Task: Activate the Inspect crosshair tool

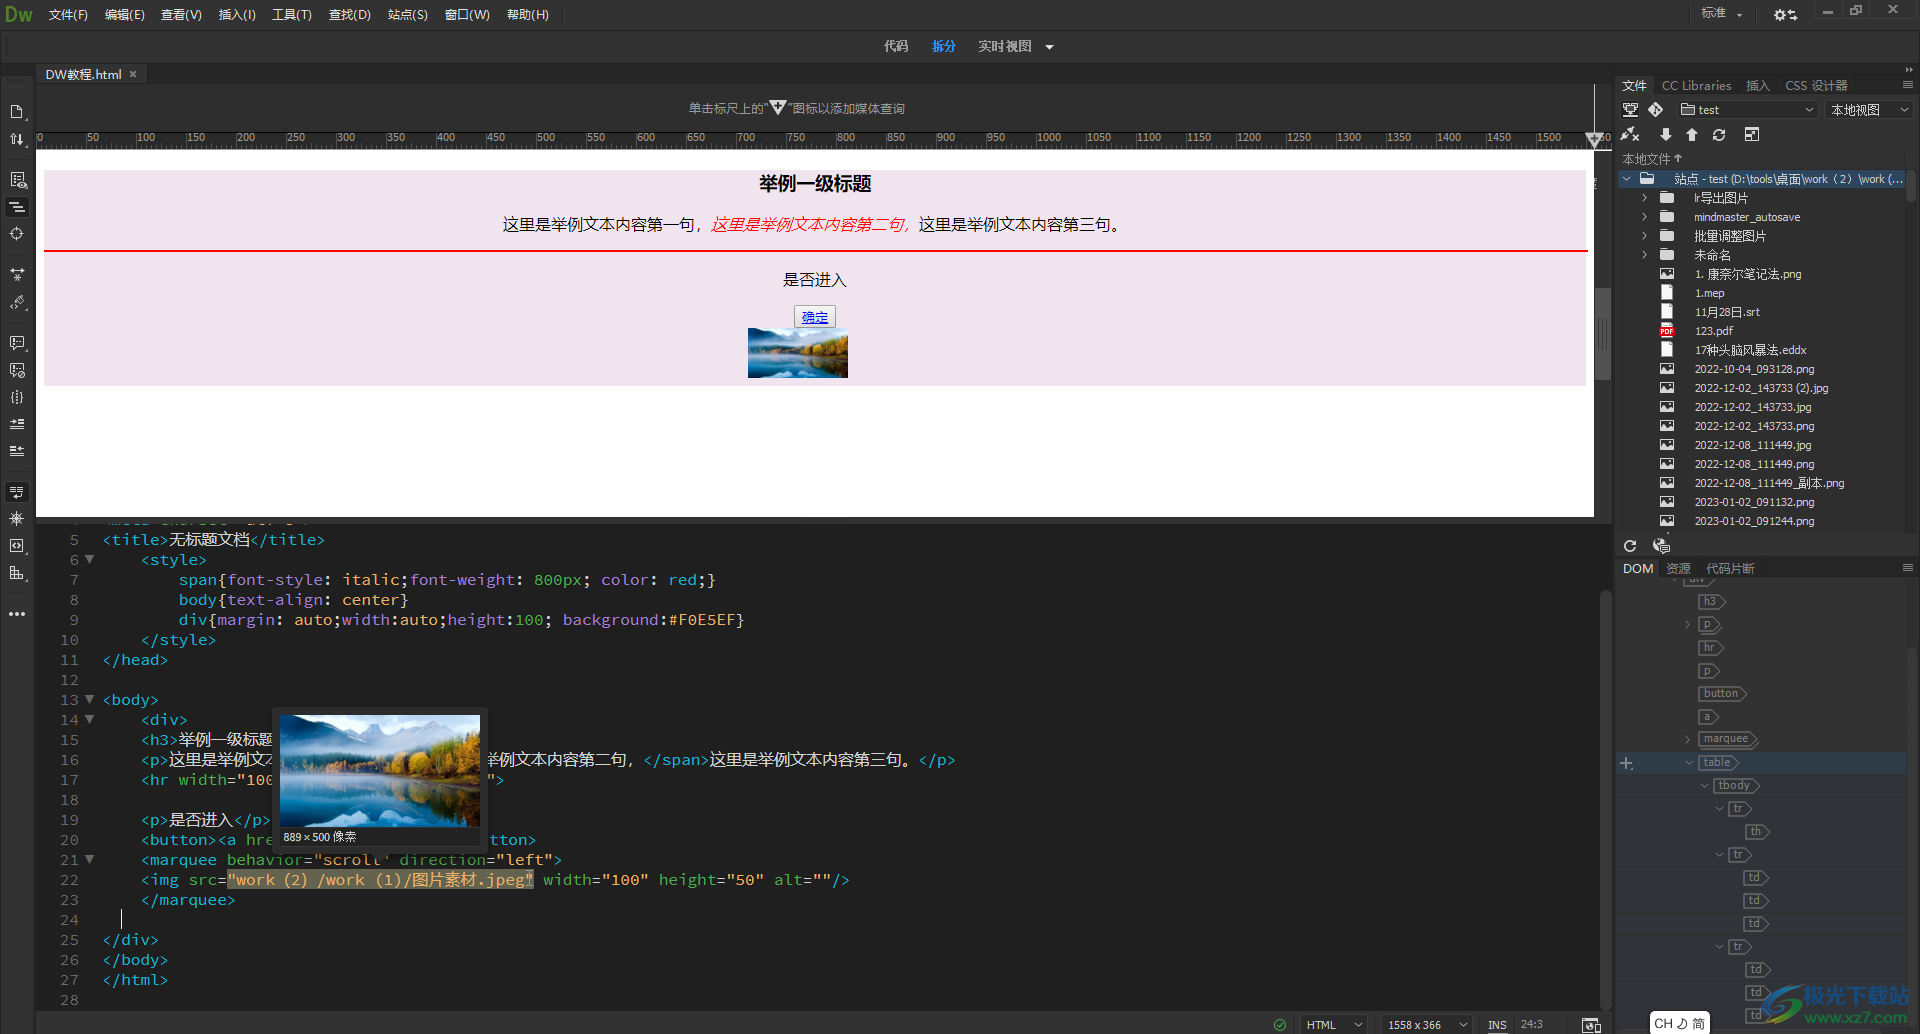Action: click(17, 234)
